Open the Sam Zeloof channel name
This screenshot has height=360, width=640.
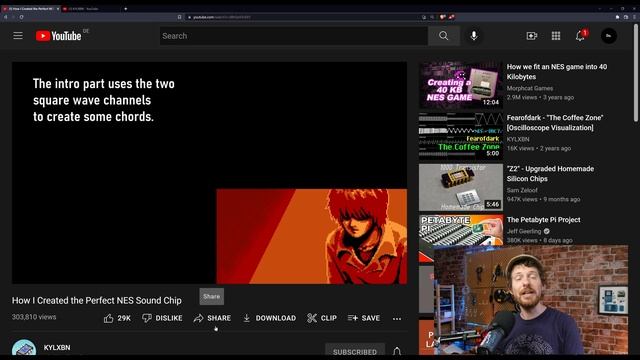(522, 190)
